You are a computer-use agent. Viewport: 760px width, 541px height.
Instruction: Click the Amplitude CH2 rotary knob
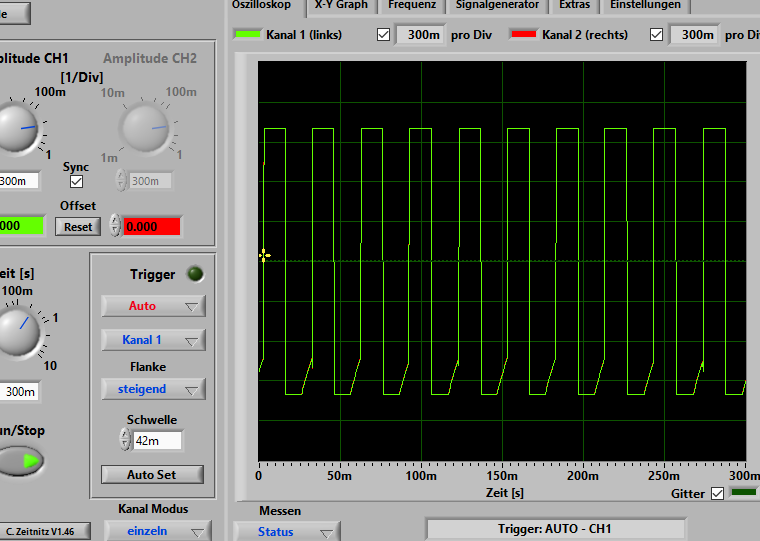(x=146, y=129)
